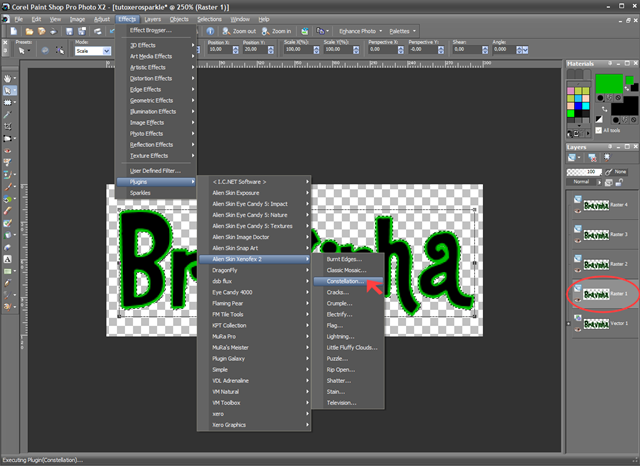Click the large green foreground material swatch

(x=609, y=84)
